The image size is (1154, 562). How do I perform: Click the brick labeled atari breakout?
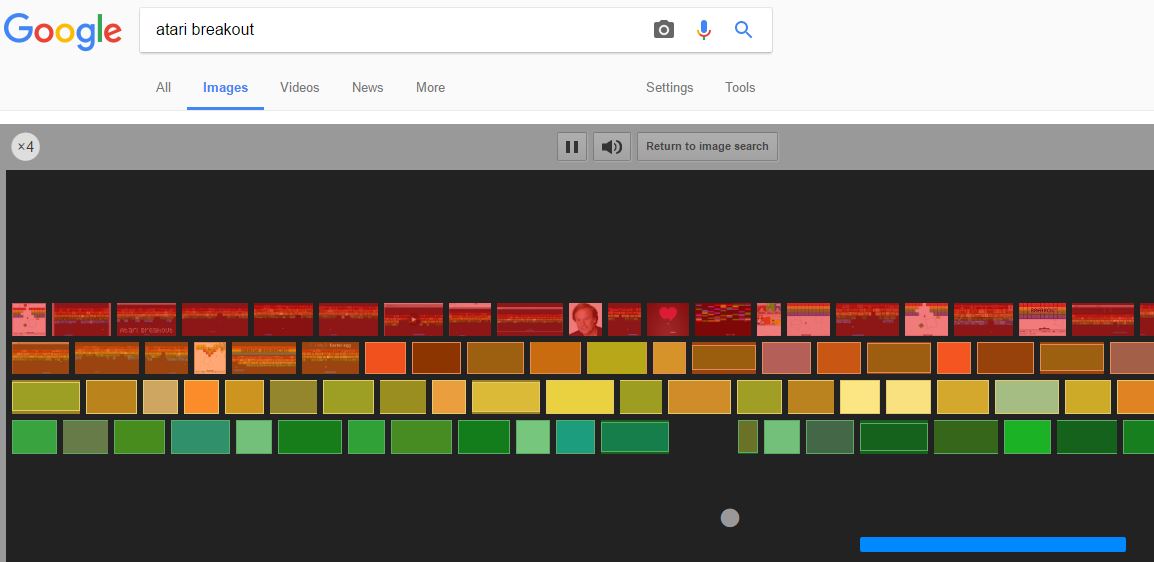(146, 319)
